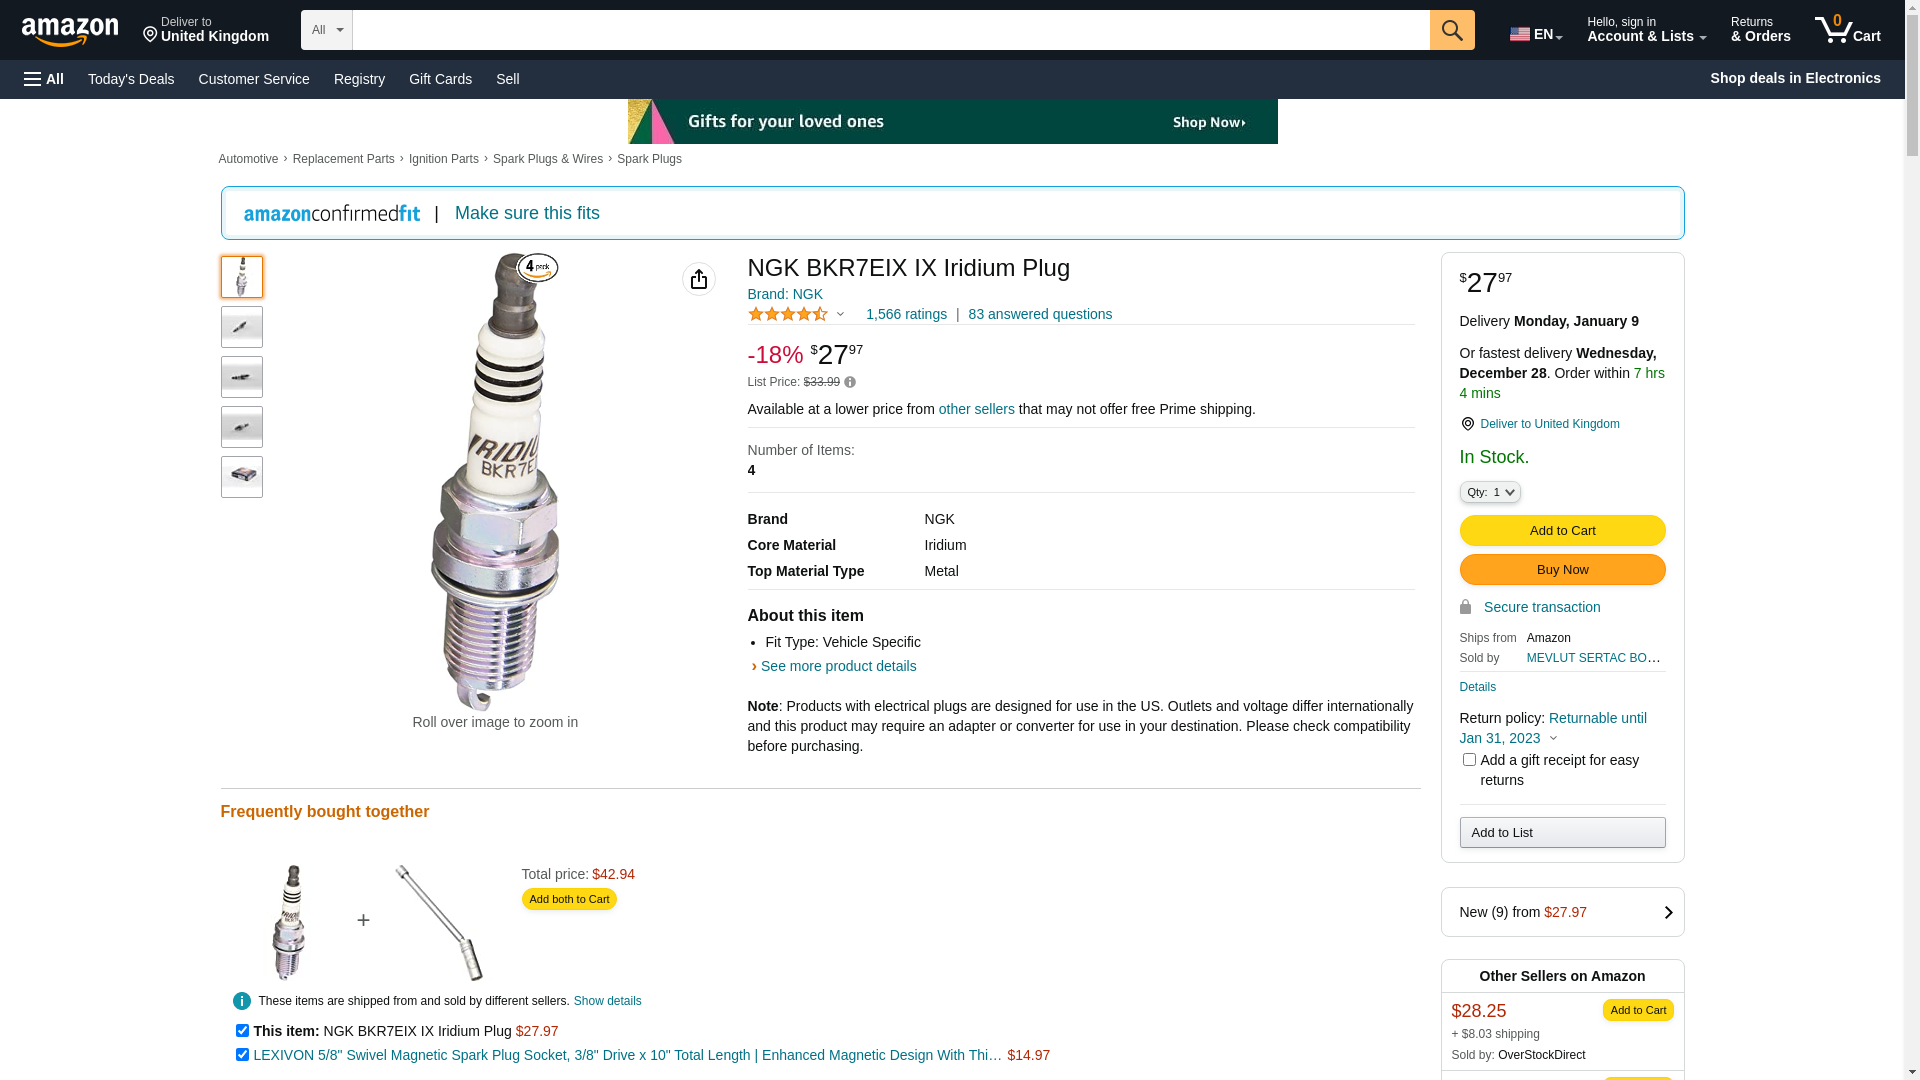
Task: Select Gift Cards navigation item
Action: coord(440,79)
